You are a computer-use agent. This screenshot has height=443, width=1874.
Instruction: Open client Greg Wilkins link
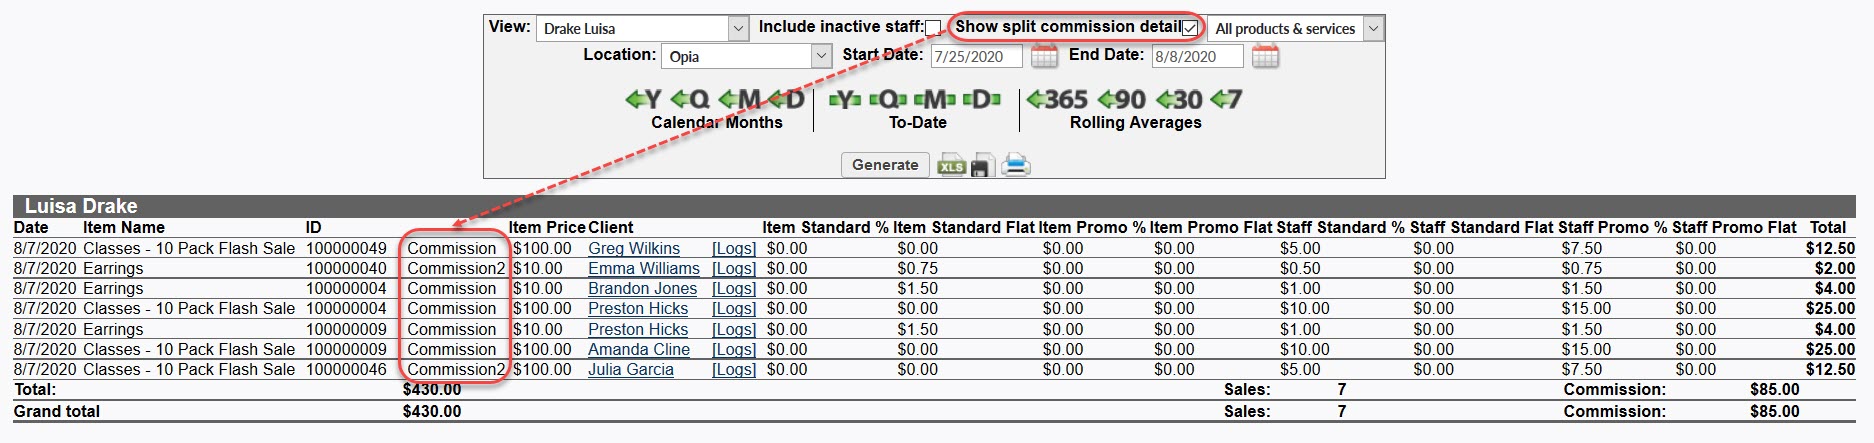point(633,249)
